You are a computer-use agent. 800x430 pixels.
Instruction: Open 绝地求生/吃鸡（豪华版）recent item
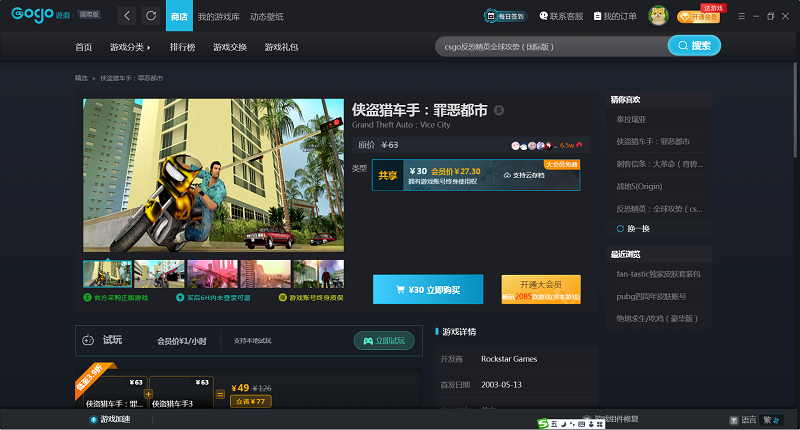(657, 319)
